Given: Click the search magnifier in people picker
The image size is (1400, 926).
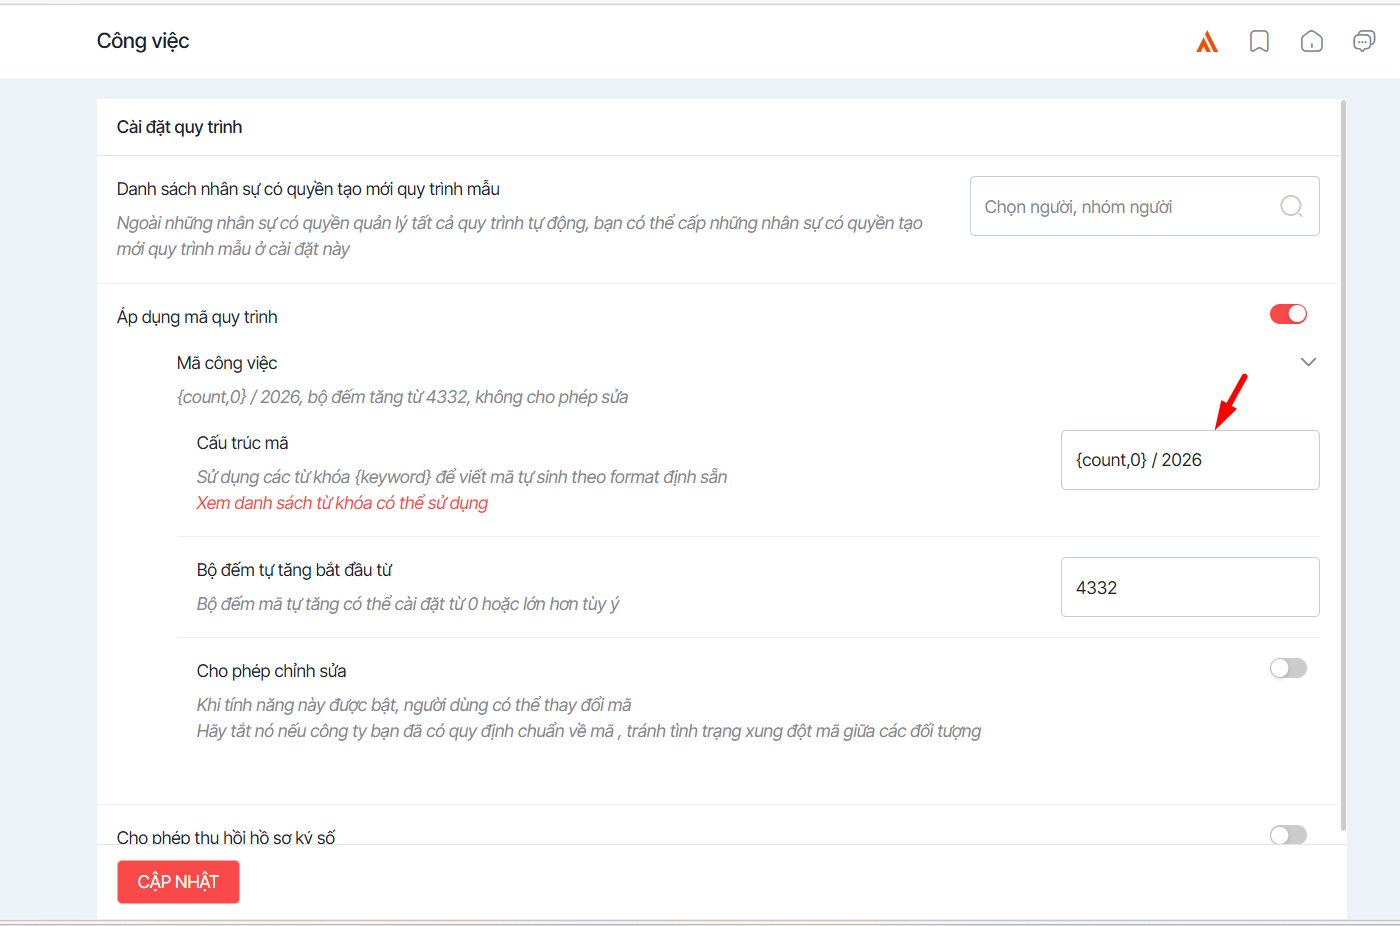Looking at the screenshot, I should click(1291, 206).
